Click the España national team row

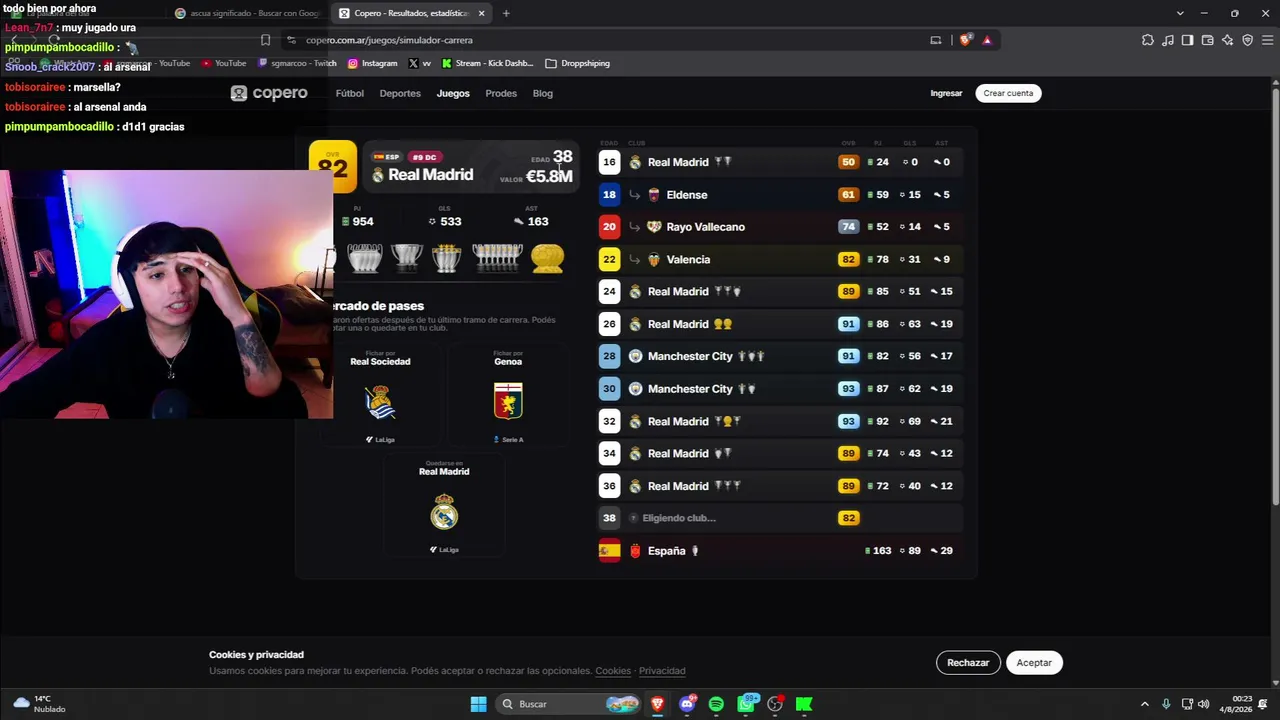(780, 551)
